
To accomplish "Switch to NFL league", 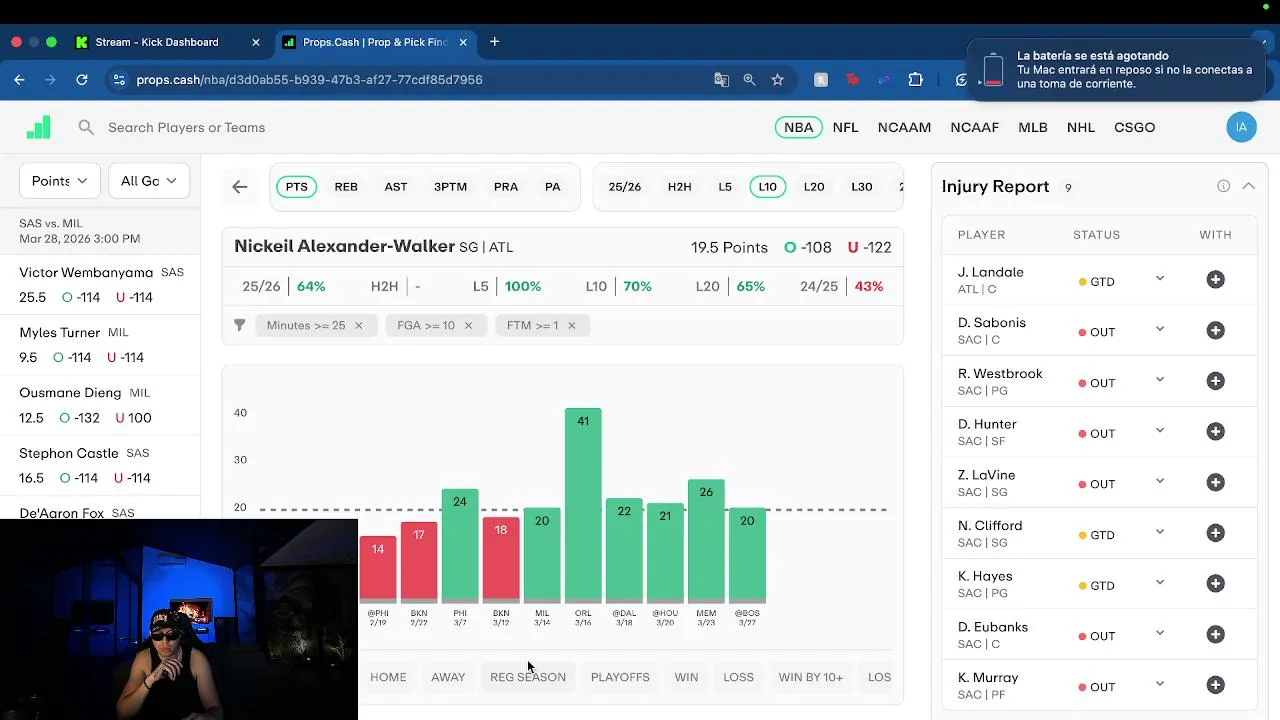I will pyautogui.click(x=845, y=127).
